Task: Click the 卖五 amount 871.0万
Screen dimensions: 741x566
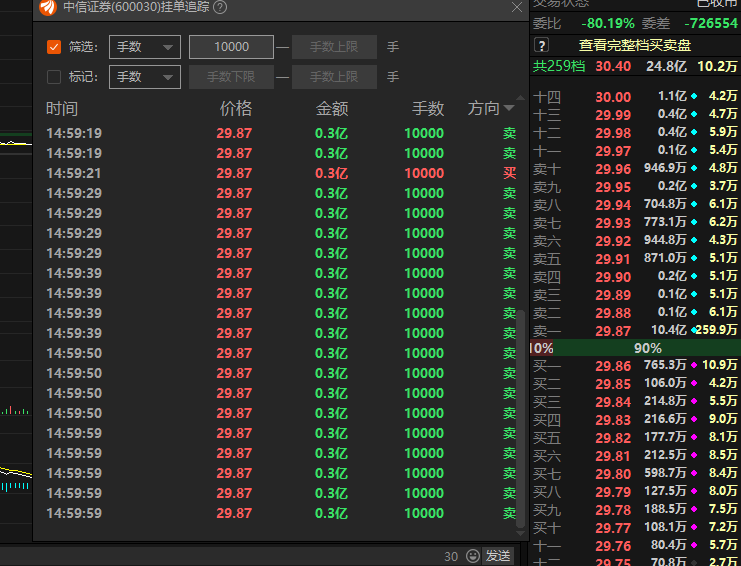Action: tap(665, 258)
